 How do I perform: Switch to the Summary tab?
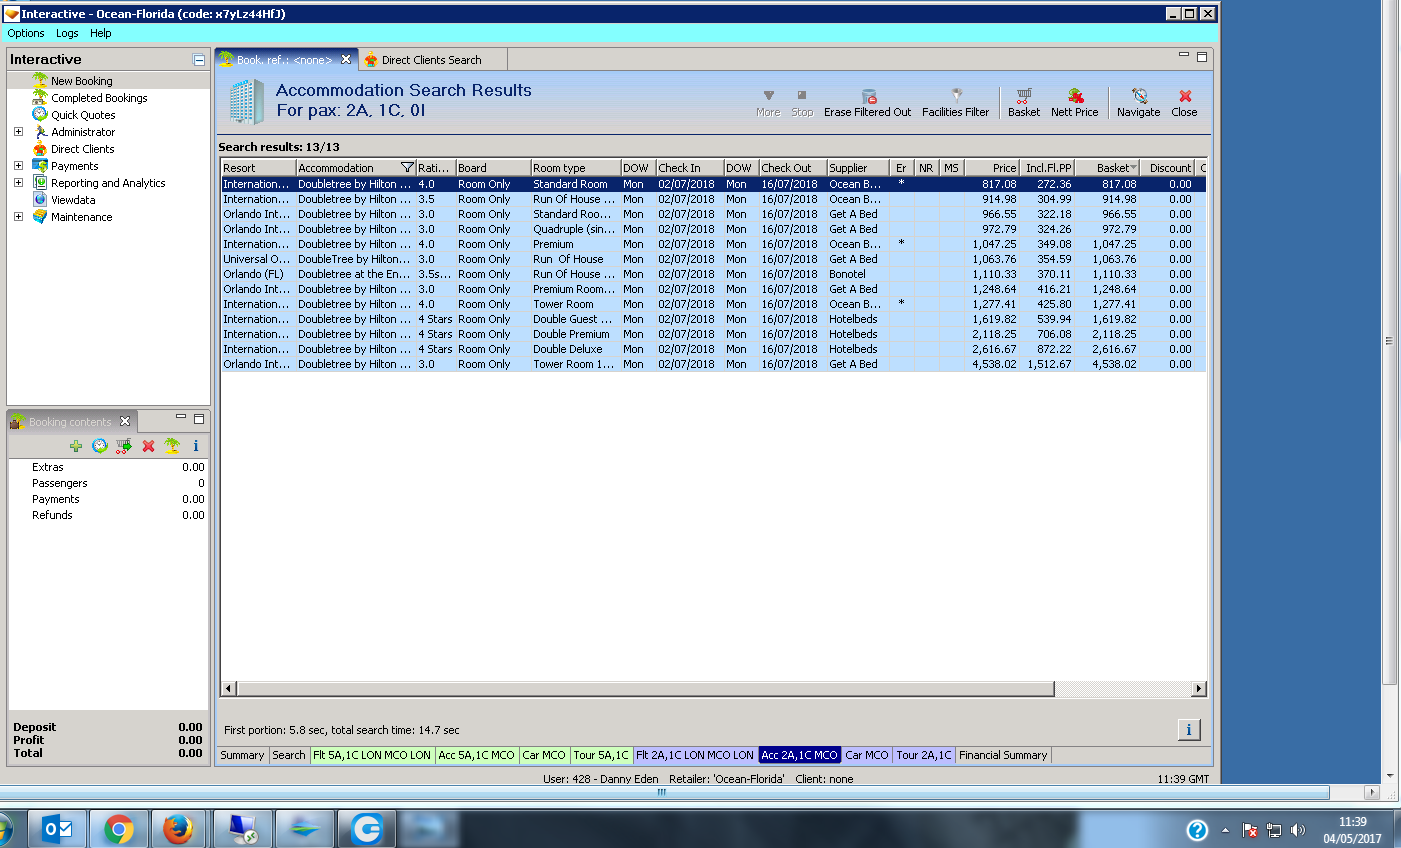click(x=242, y=755)
